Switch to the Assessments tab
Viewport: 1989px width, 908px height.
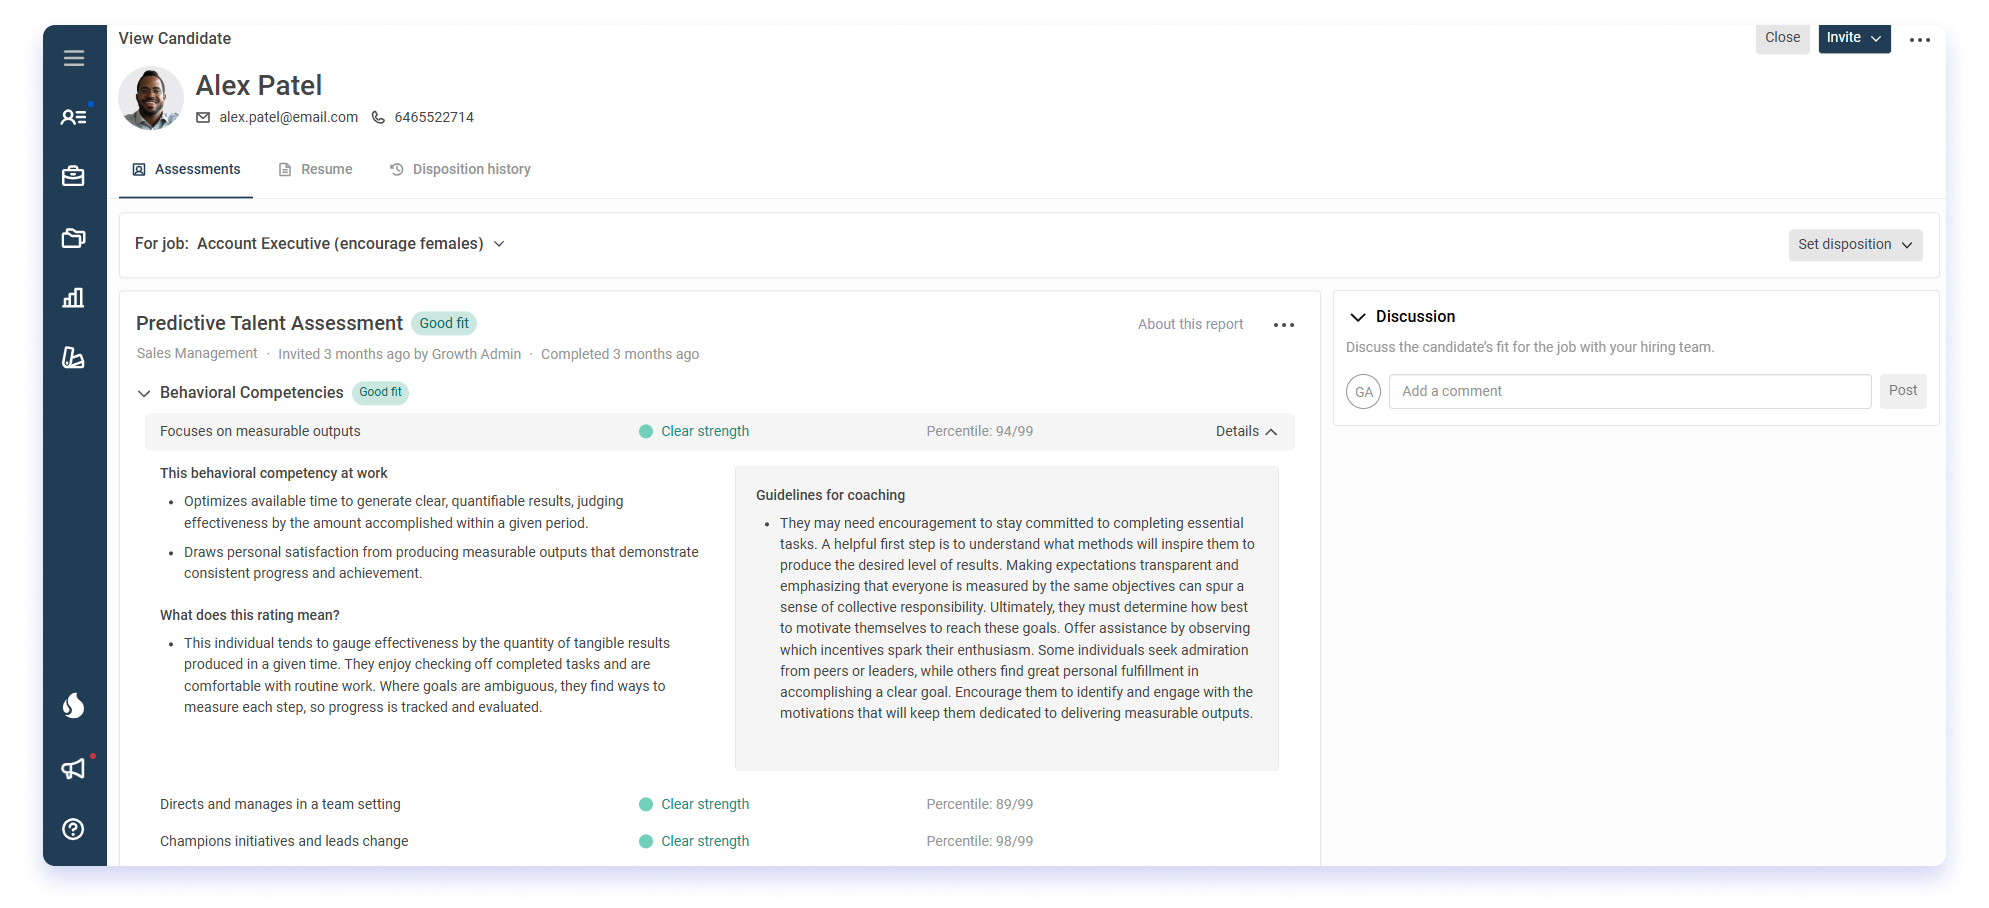[x=187, y=170]
